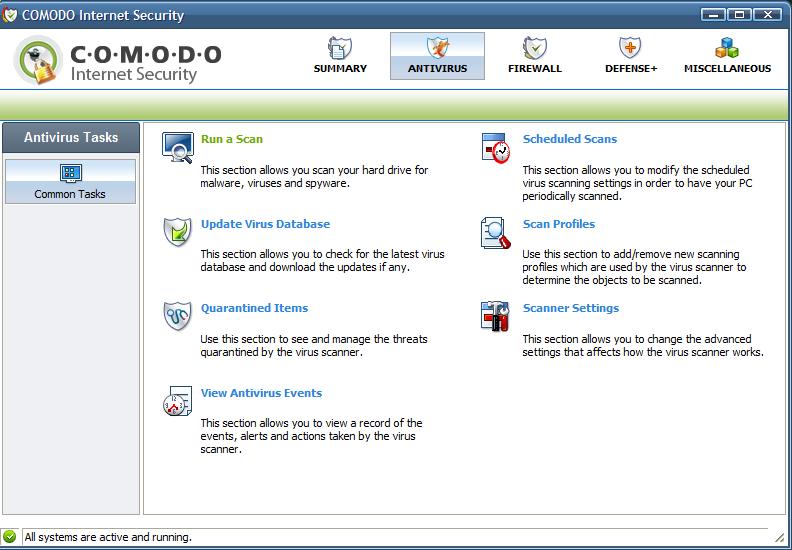Open the Scheduled Scans link
Screen dimensions: 792x550
click(570, 139)
